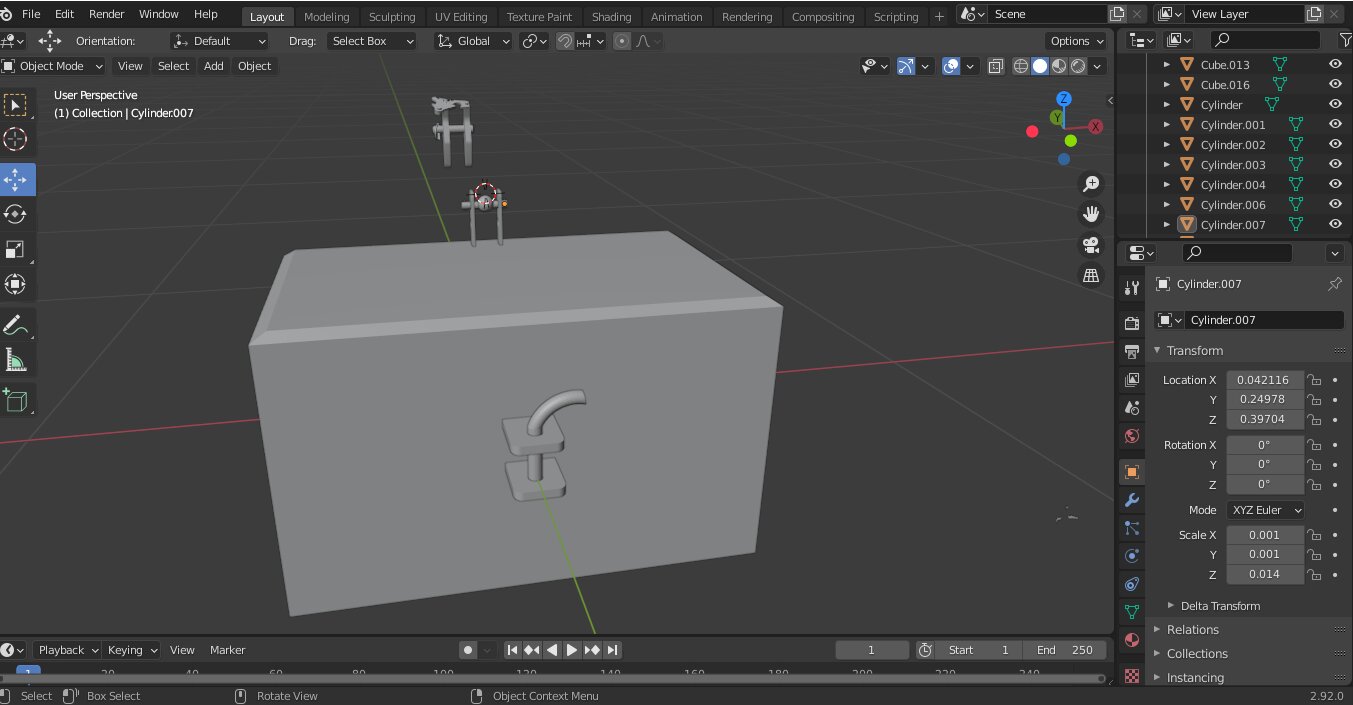Screen dimensions: 1353x705
Task: Open the Tool properties tab
Action: 1132,288
